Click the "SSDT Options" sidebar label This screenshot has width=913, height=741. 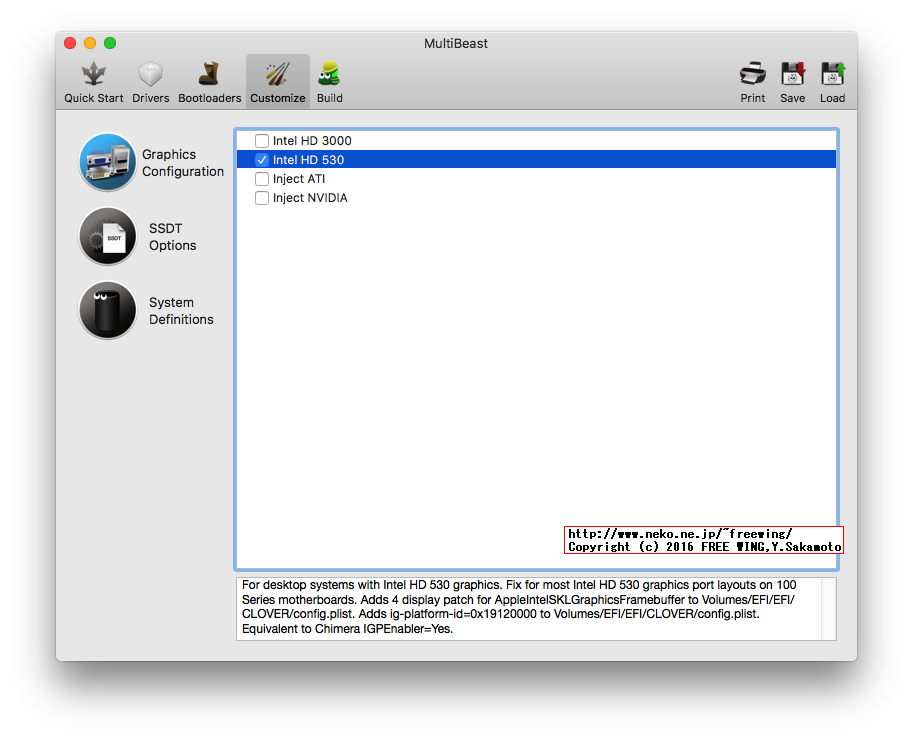pos(172,237)
